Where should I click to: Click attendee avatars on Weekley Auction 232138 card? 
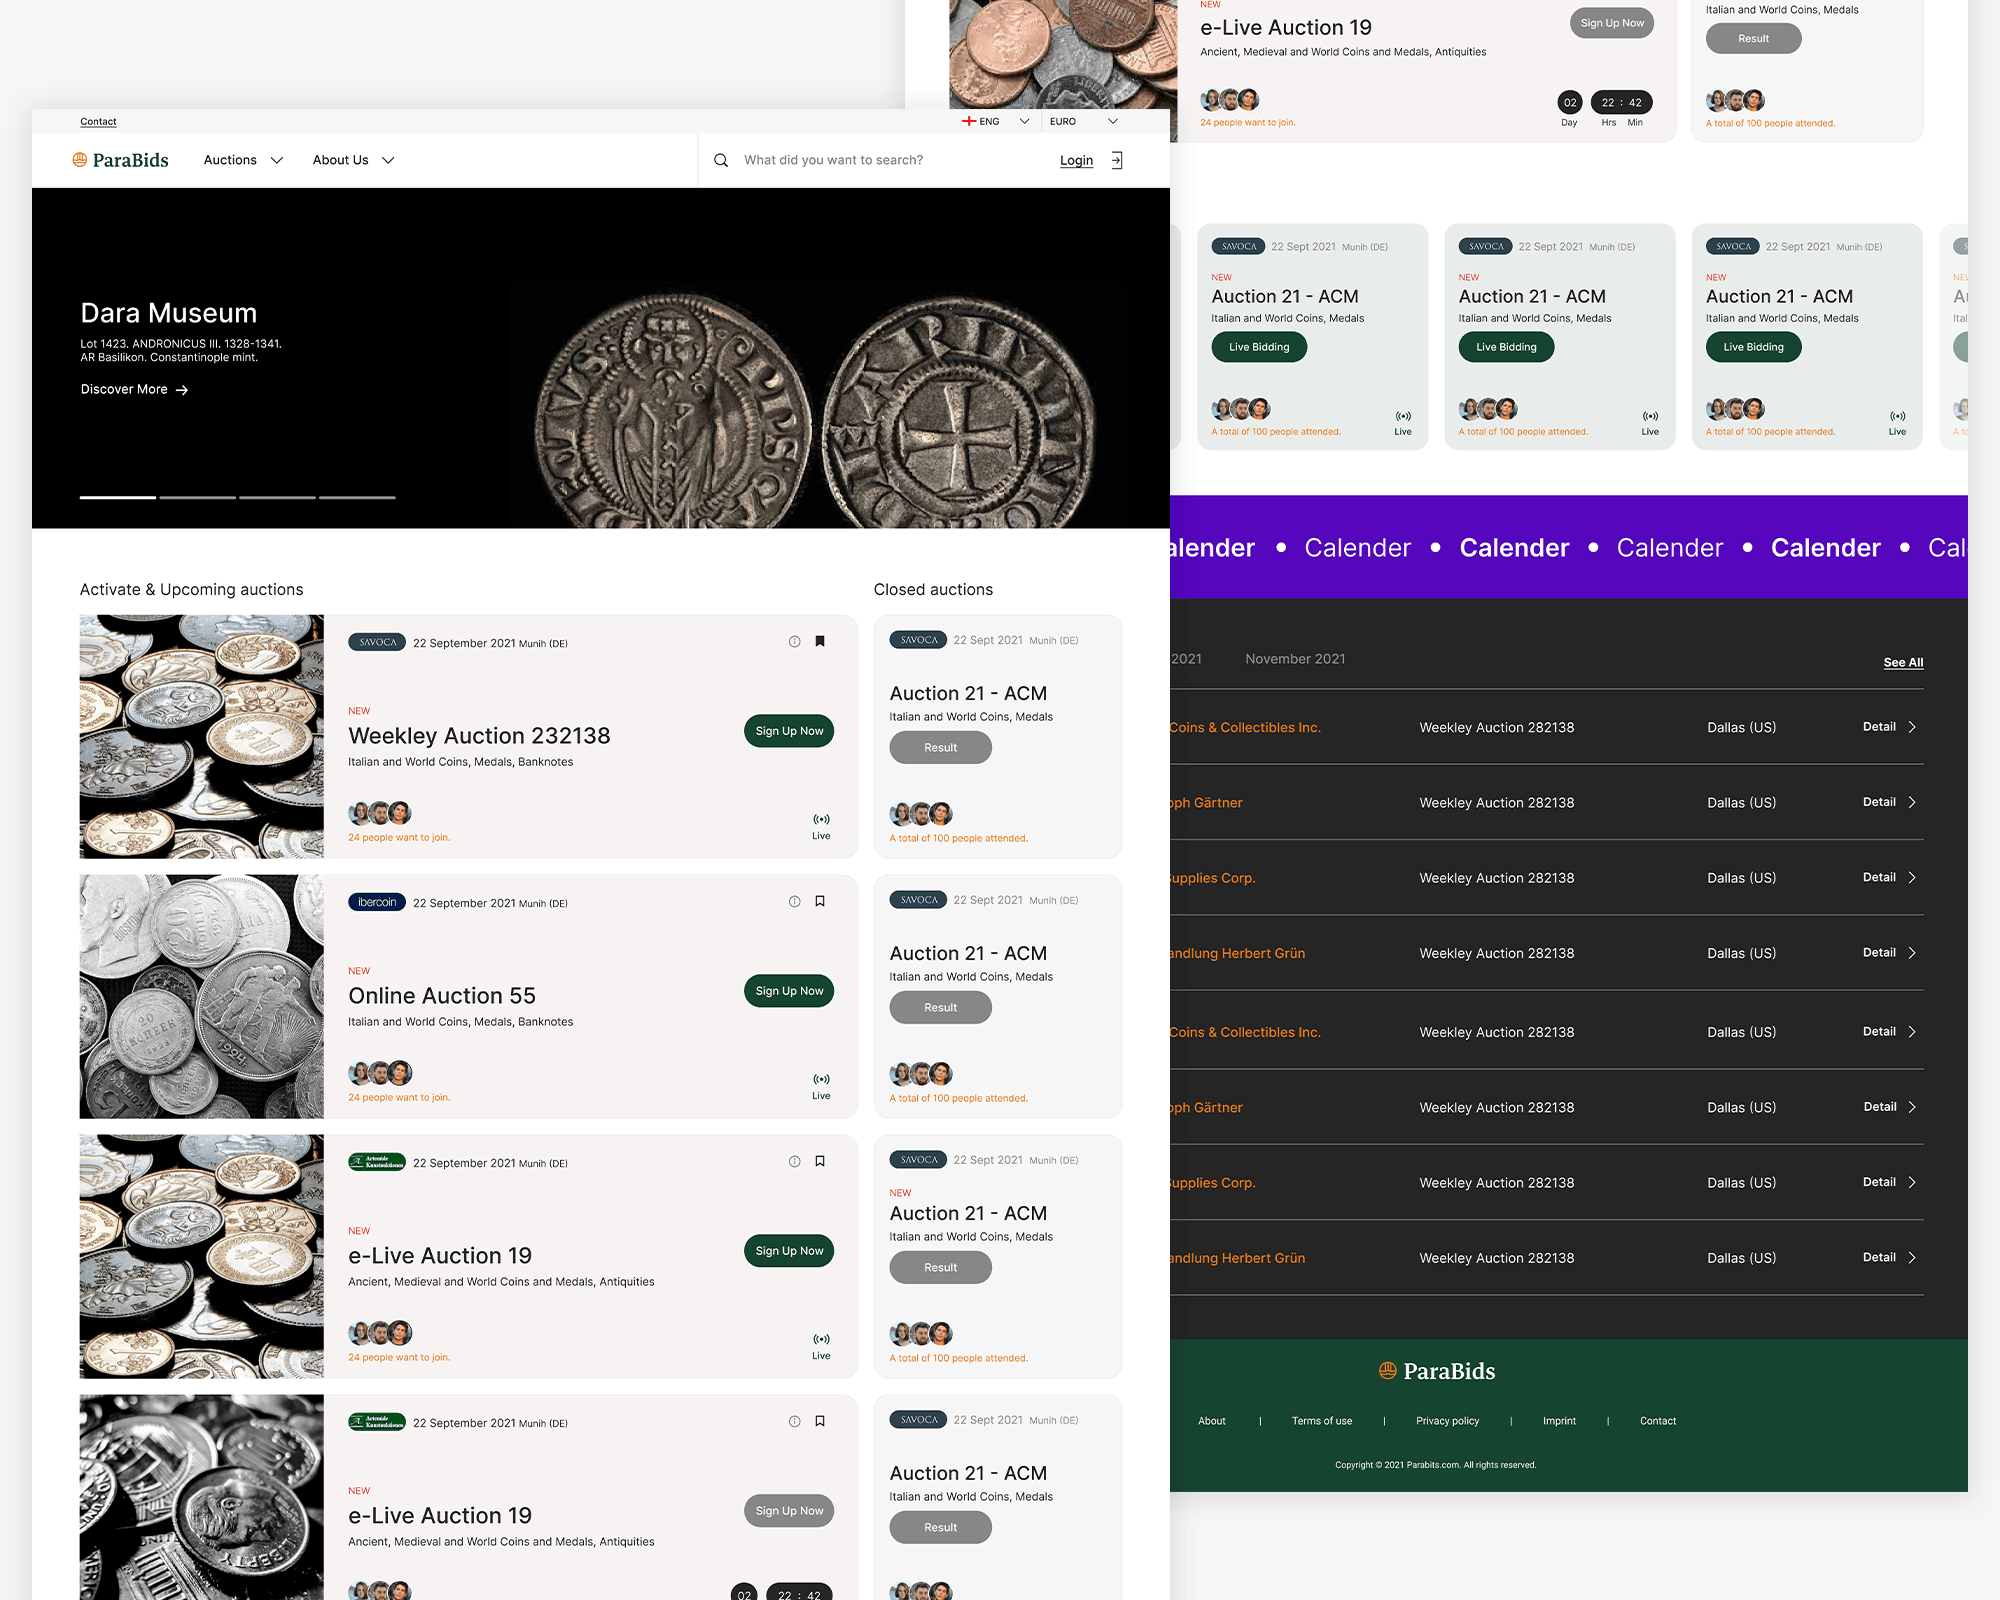pyautogui.click(x=380, y=813)
